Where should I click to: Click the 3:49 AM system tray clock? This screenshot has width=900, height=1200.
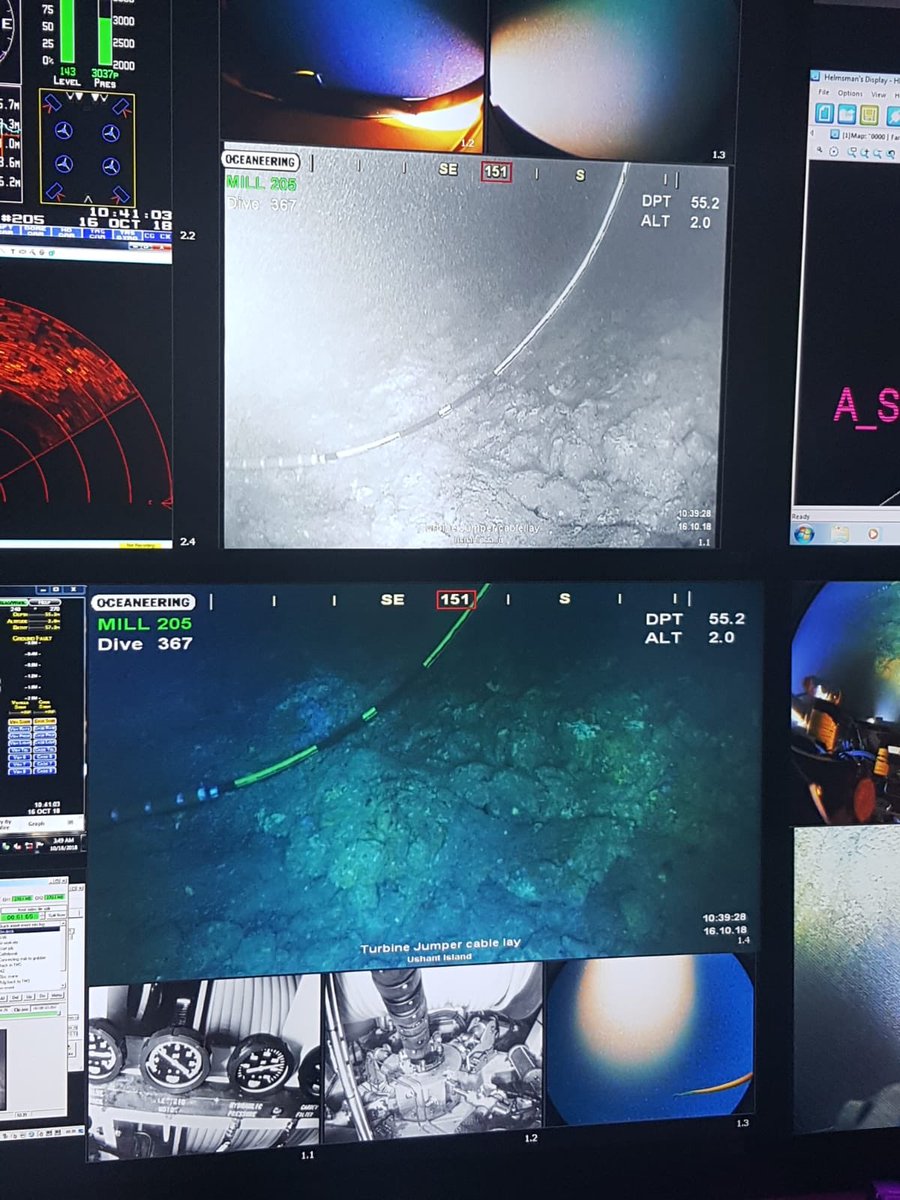(x=62, y=839)
